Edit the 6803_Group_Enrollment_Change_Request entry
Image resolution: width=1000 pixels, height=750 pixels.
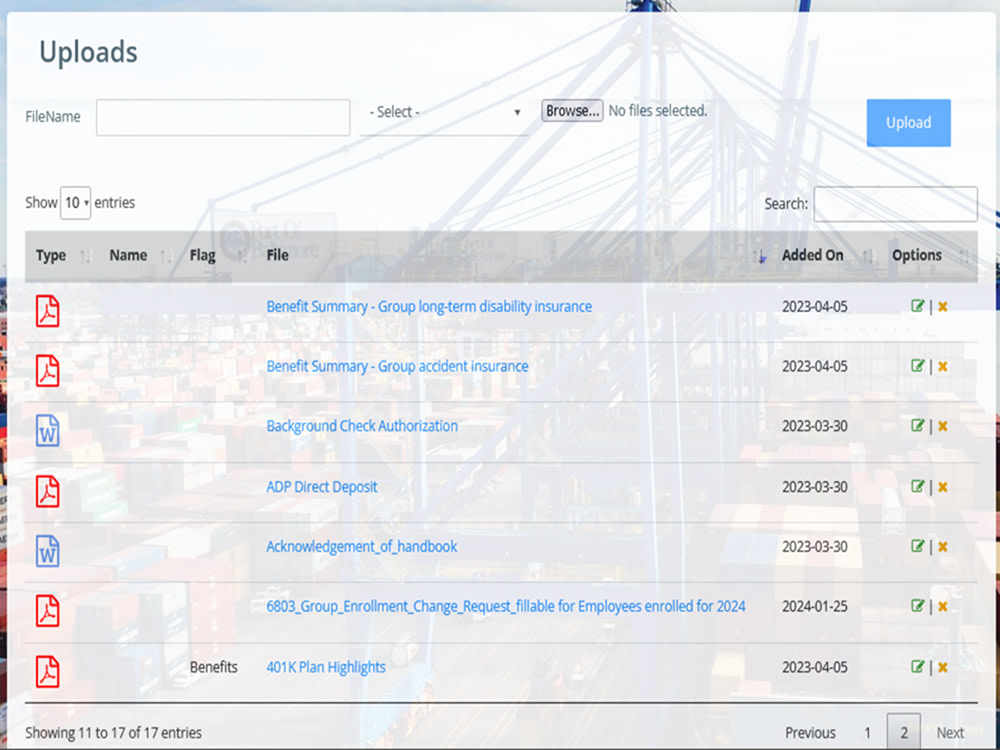coord(918,606)
